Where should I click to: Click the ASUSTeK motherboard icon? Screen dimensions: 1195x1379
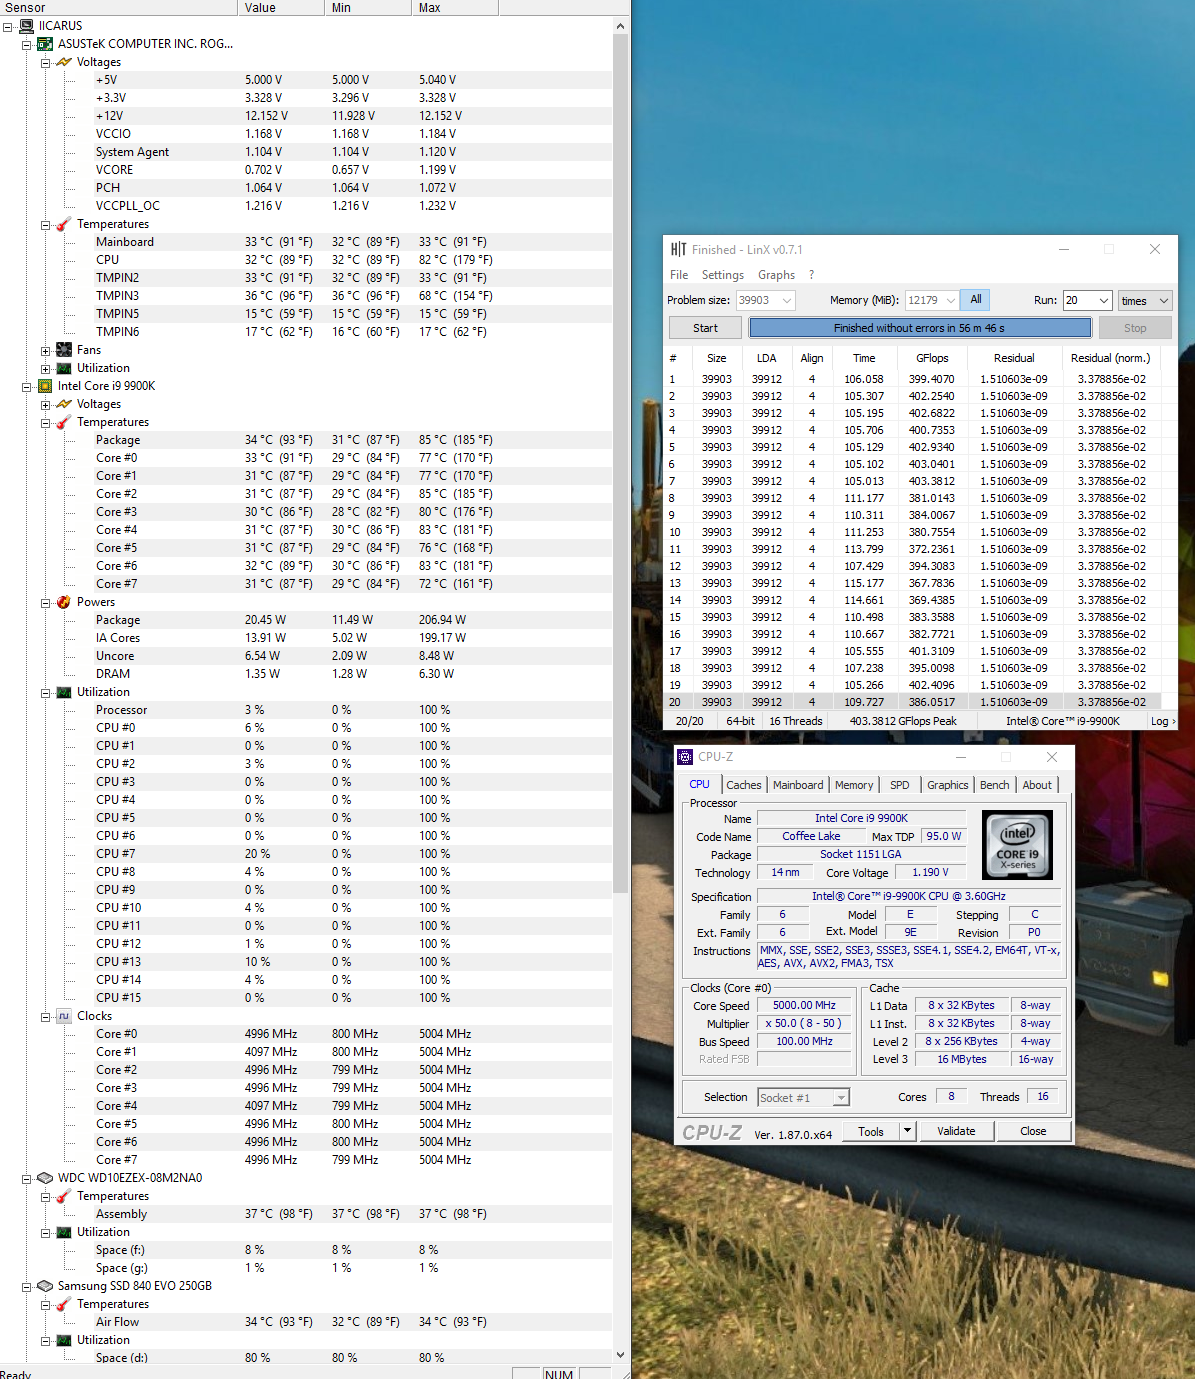[x=45, y=44]
